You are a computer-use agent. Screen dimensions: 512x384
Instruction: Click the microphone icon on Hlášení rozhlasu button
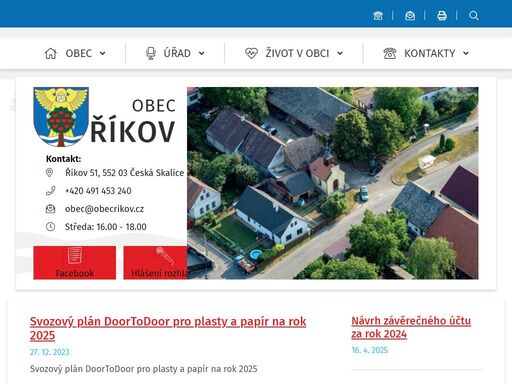coord(165,256)
